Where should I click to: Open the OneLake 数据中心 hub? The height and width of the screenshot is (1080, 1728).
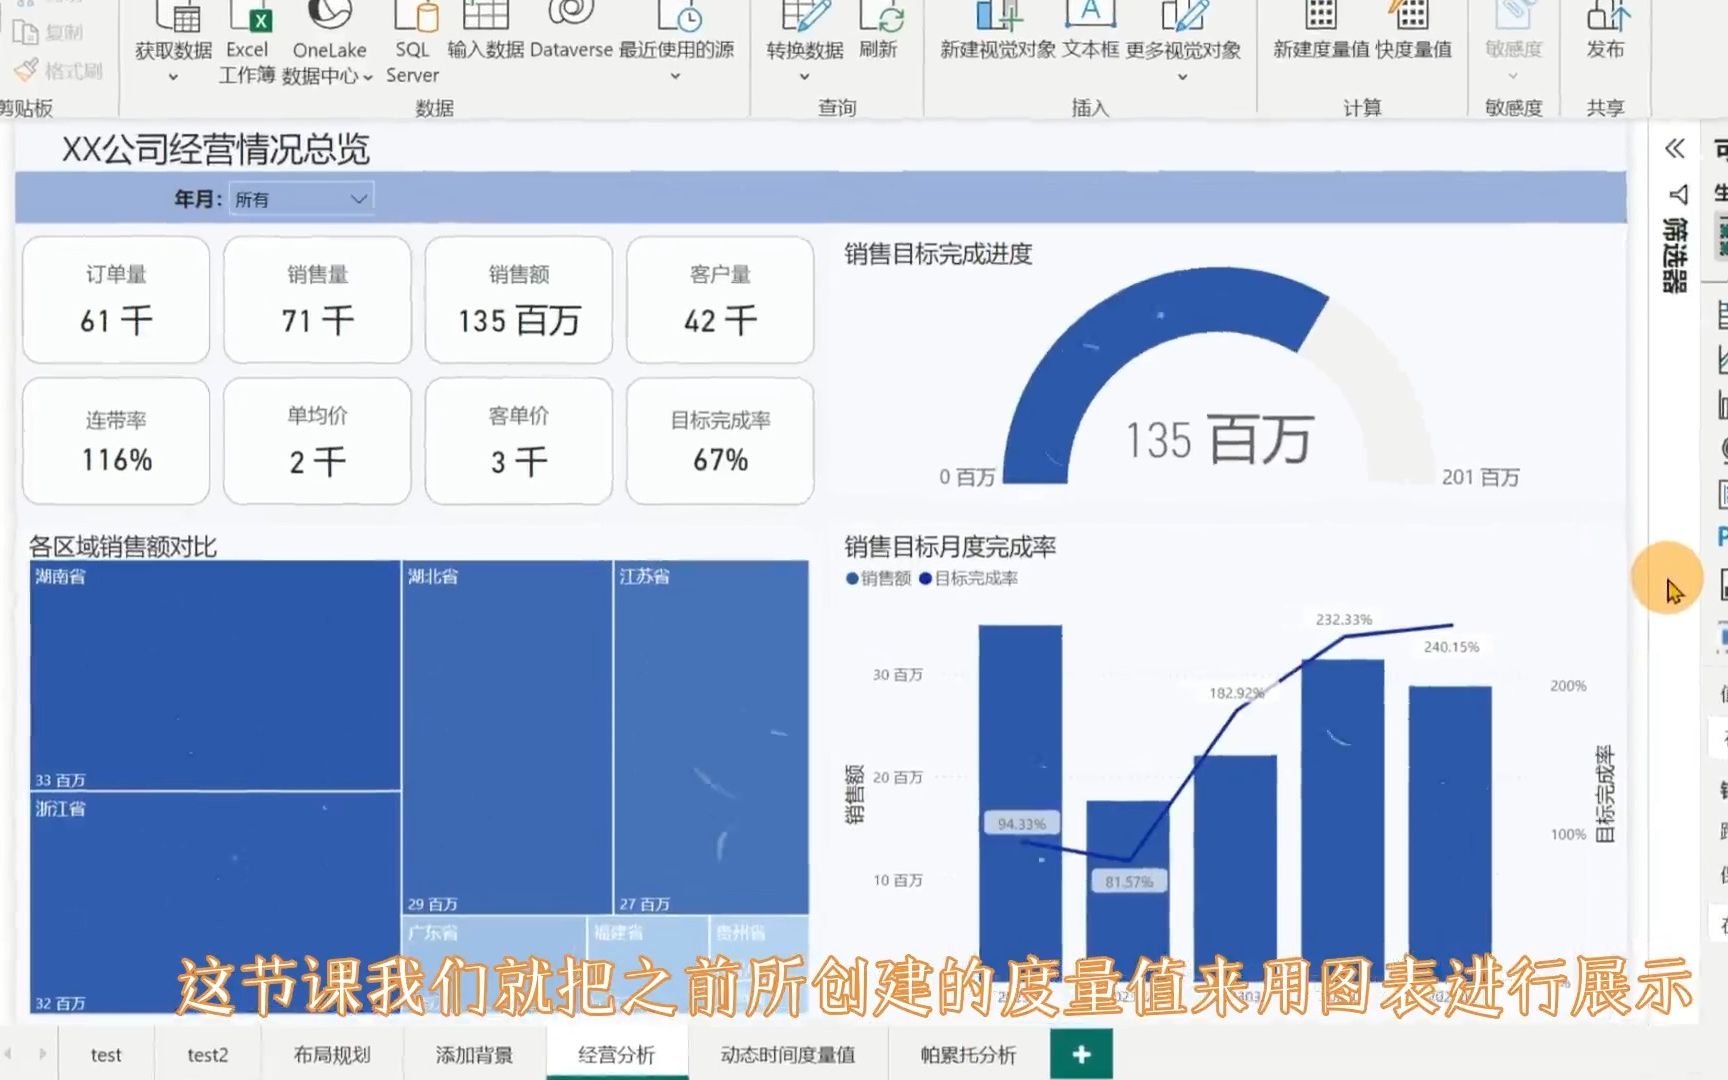pos(328,40)
